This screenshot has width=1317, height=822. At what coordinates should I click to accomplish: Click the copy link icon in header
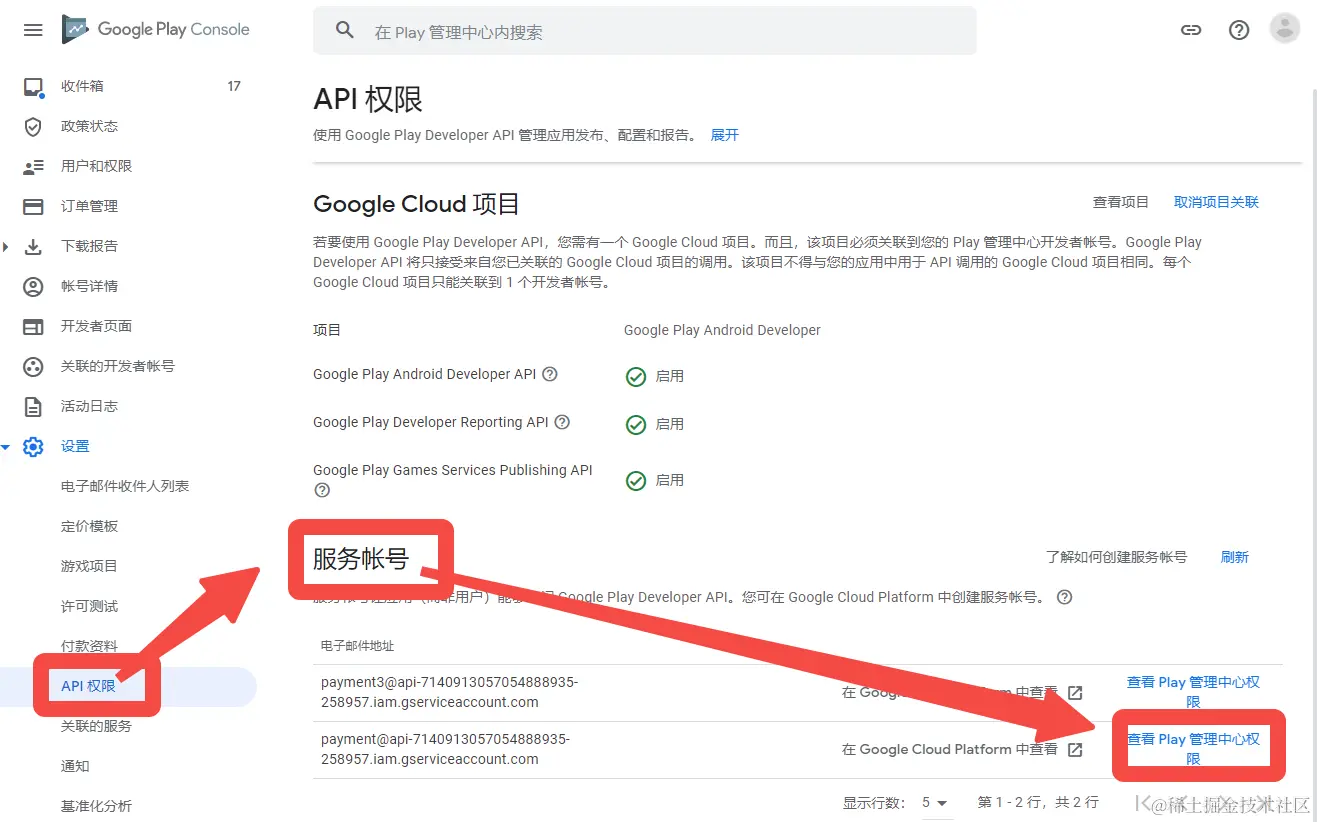coord(1190,30)
